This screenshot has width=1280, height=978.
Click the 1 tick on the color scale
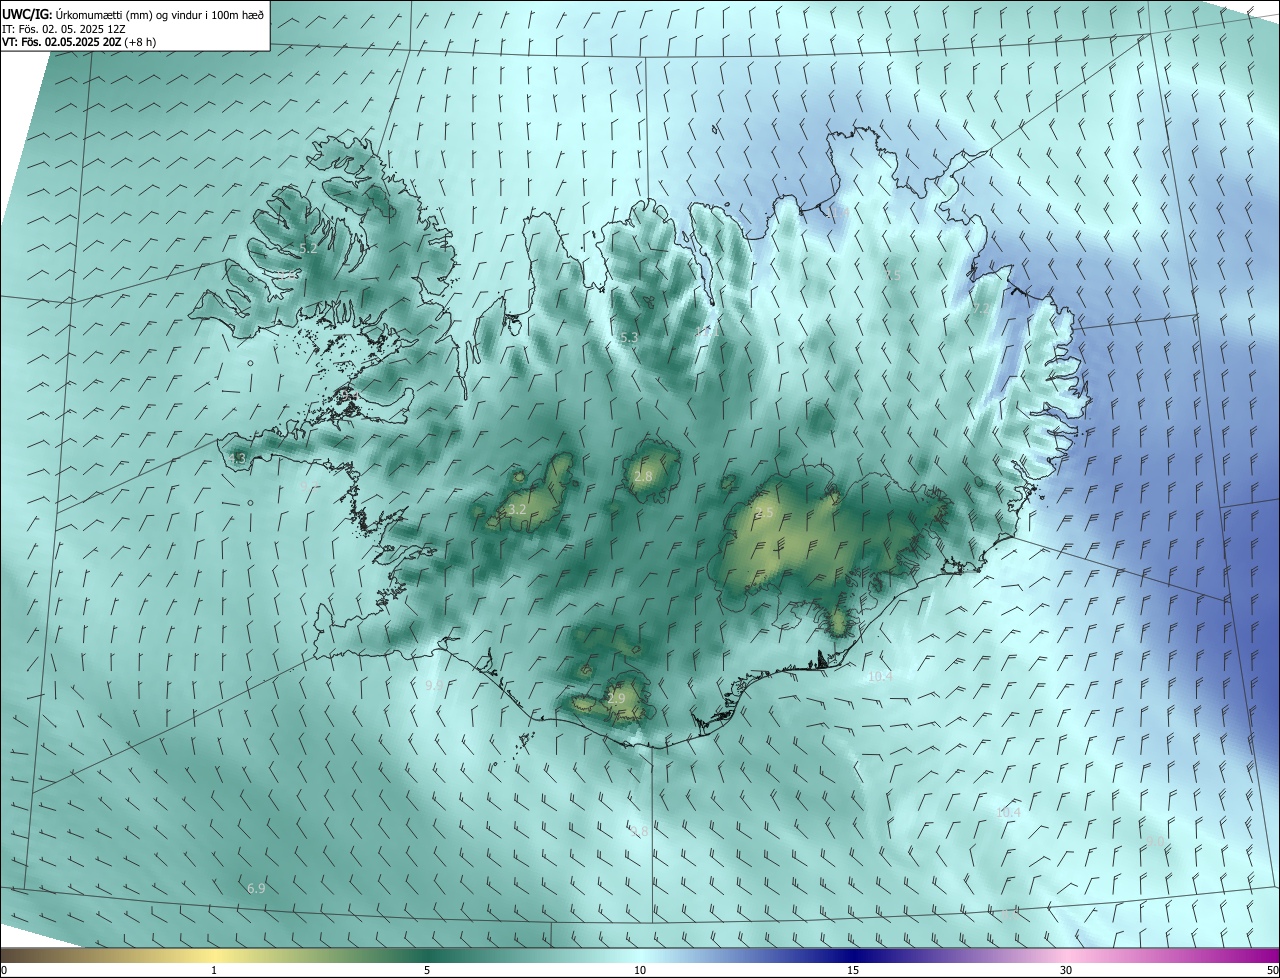(214, 970)
